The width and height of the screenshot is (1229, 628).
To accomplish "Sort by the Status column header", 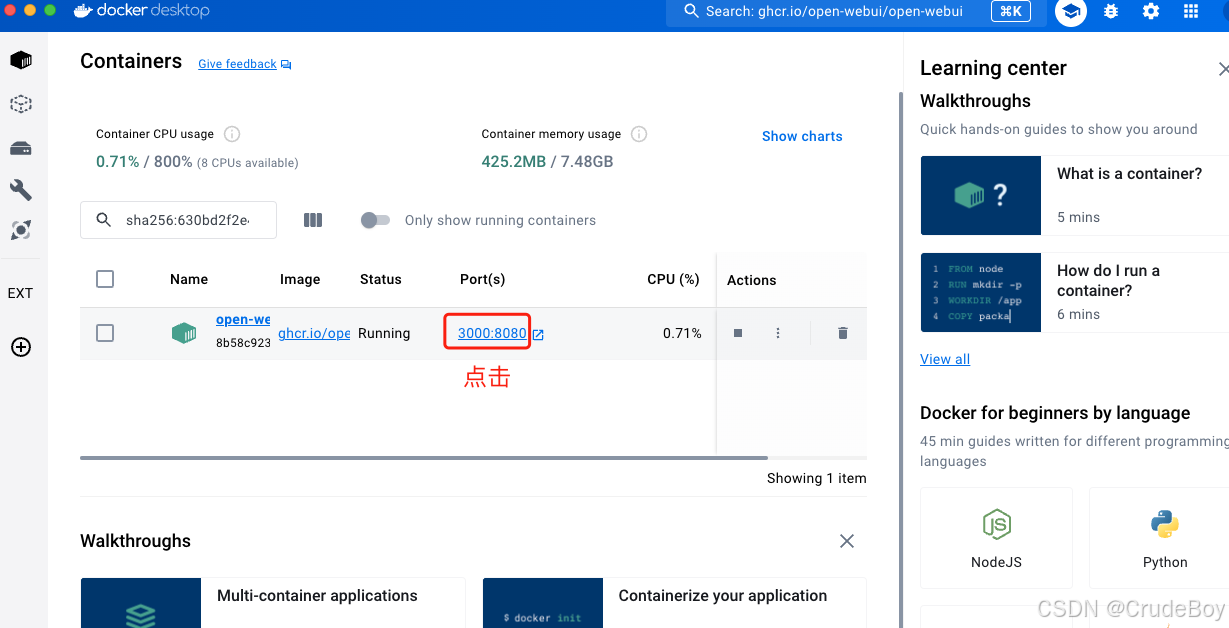I will coord(381,279).
